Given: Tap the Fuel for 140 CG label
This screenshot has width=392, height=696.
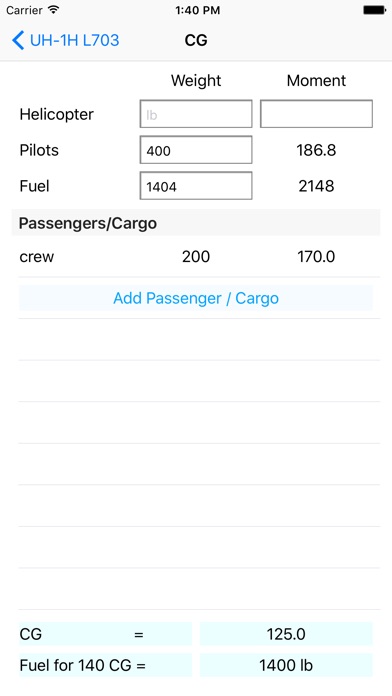Looking at the screenshot, I should (x=83, y=665).
